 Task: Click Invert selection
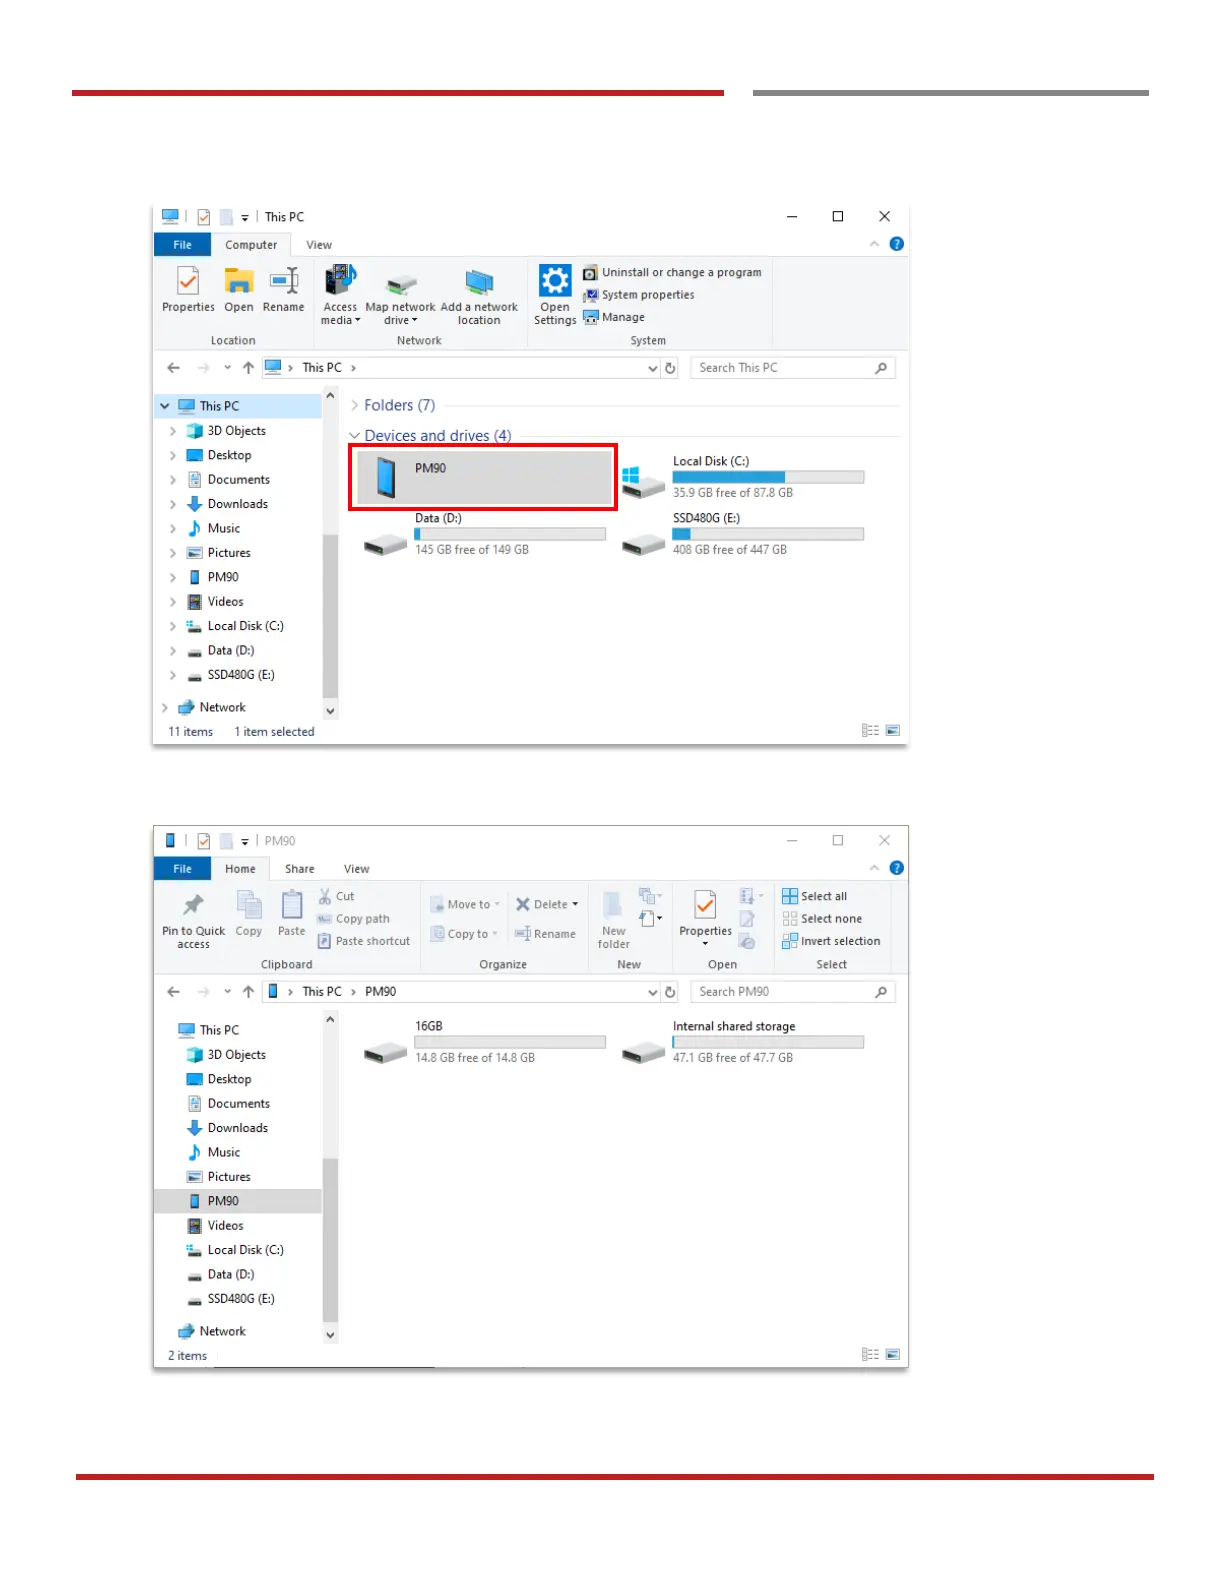coord(832,941)
